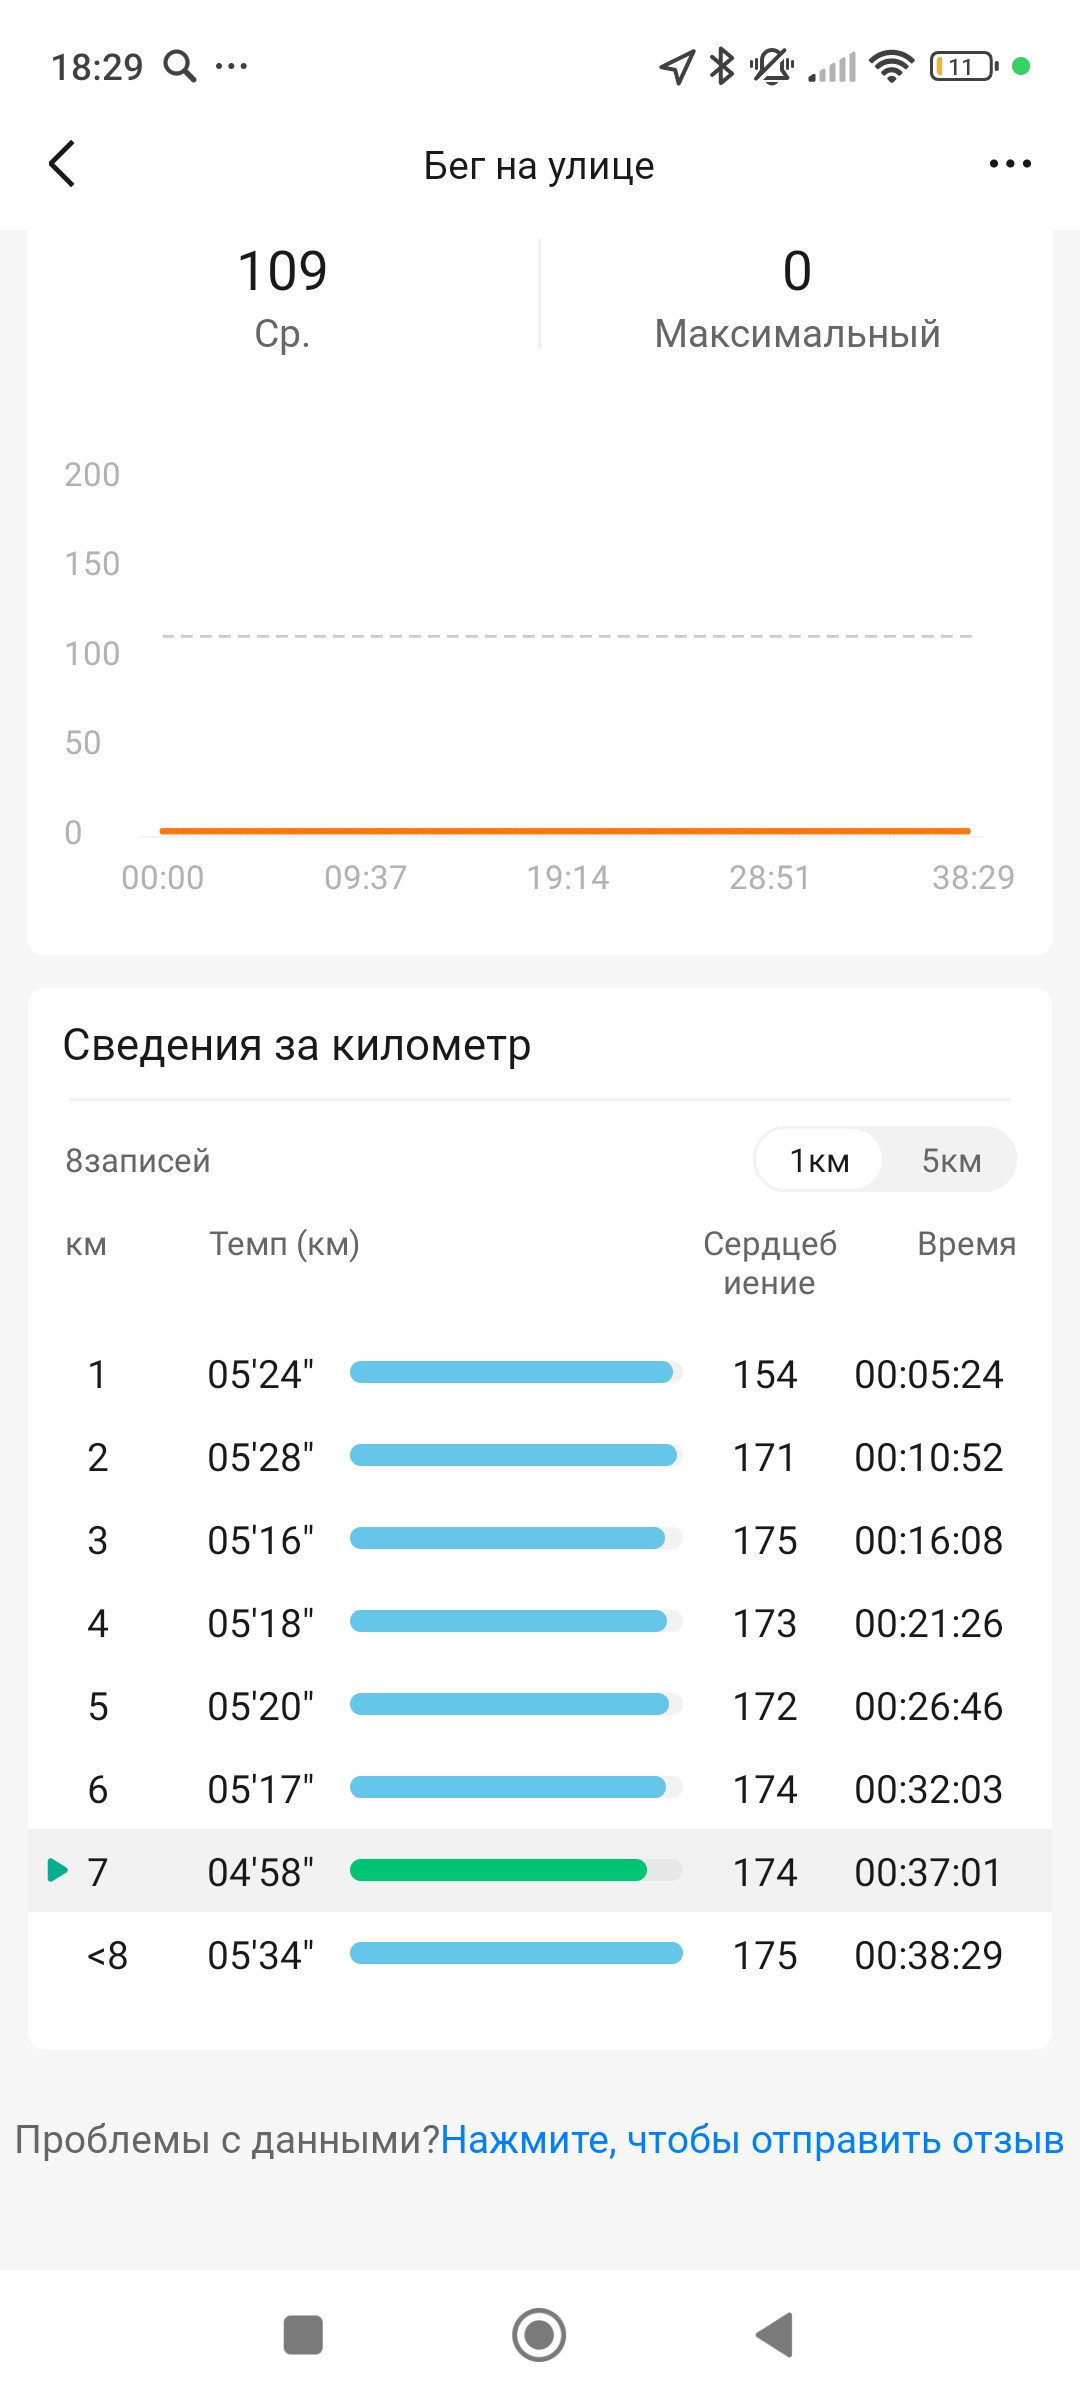Tap the green pace bar for 04'58"
1080x2400 pixels.
(498, 1870)
